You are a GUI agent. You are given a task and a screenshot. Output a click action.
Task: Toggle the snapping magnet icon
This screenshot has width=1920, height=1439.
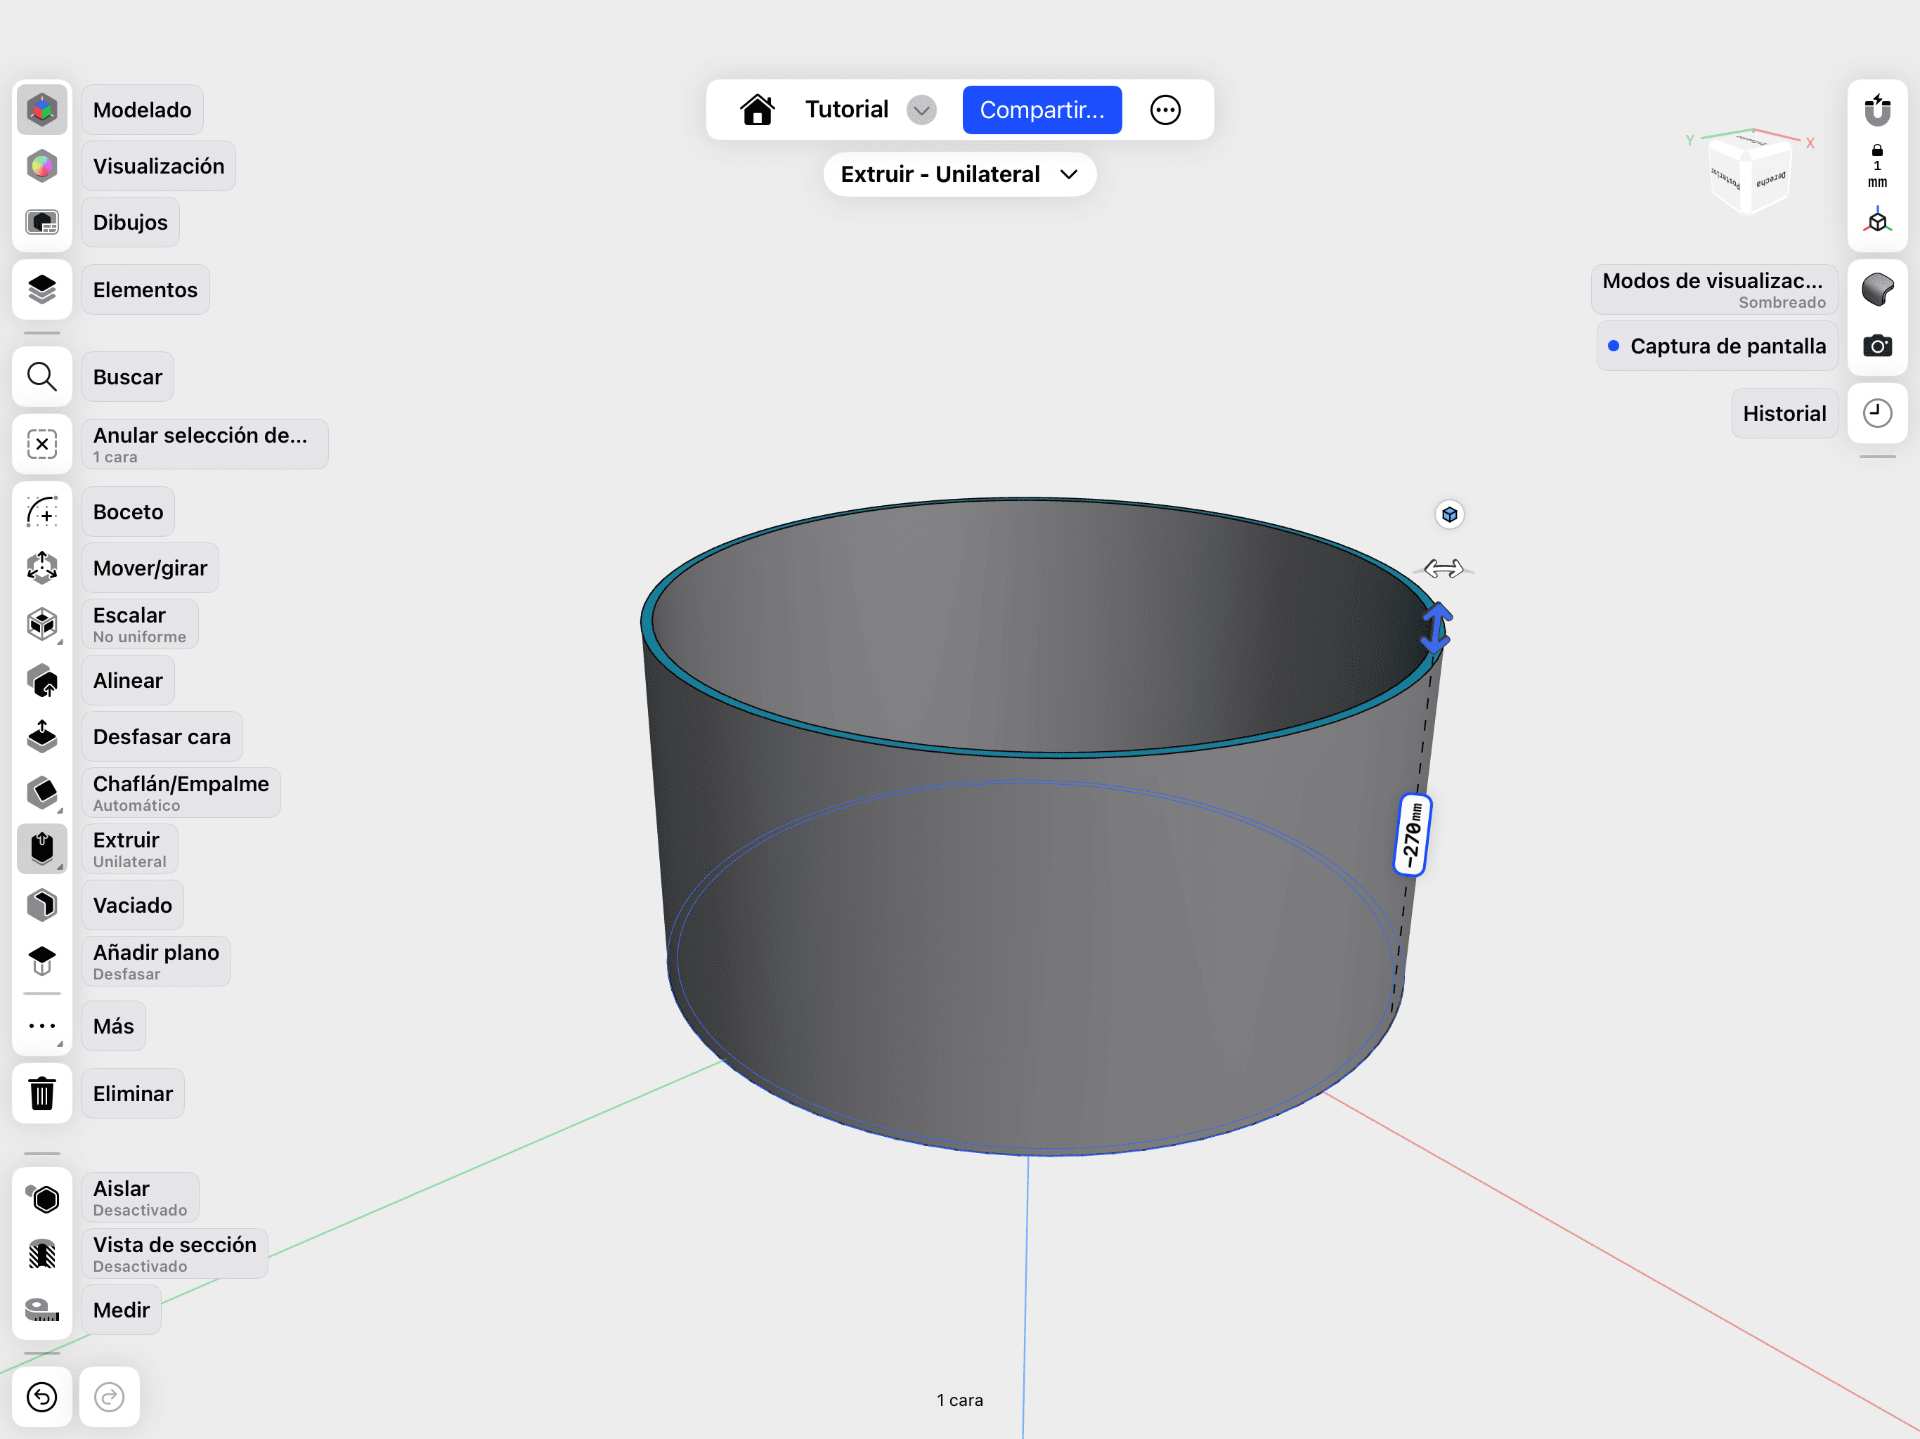click(x=1877, y=109)
